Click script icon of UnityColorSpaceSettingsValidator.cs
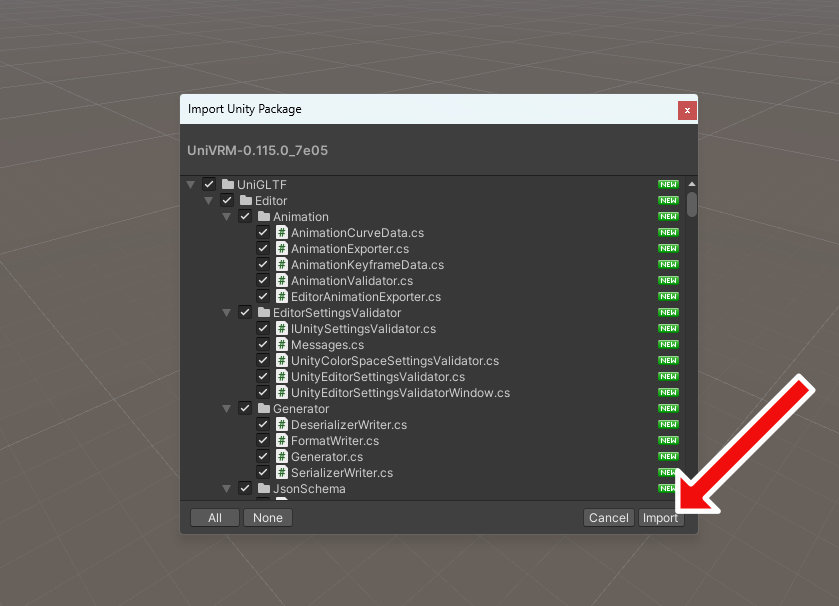Screen dimensions: 839x606 click(282, 360)
